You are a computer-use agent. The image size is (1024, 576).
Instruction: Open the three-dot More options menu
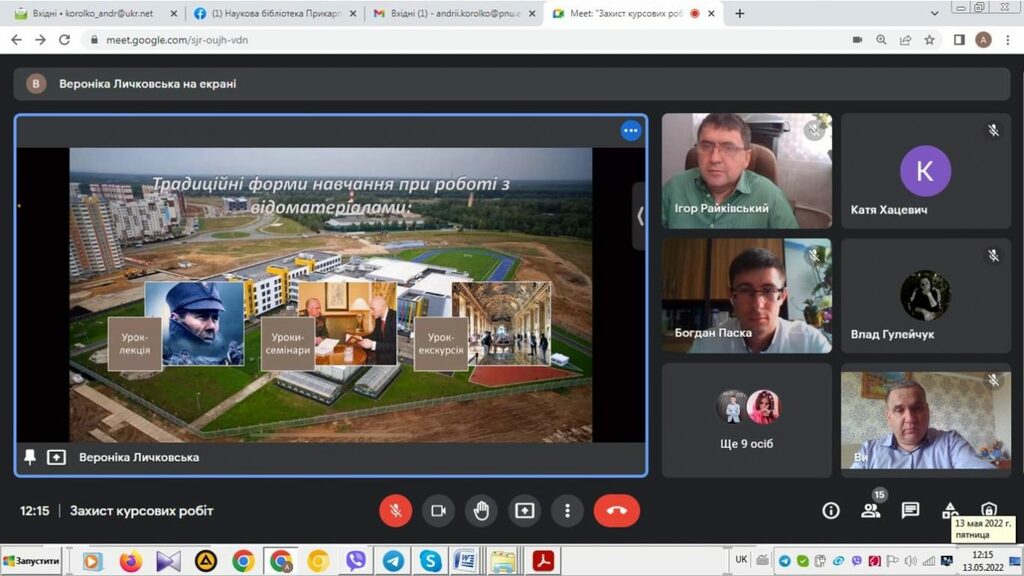pyautogui.click(x=567, y=510)
